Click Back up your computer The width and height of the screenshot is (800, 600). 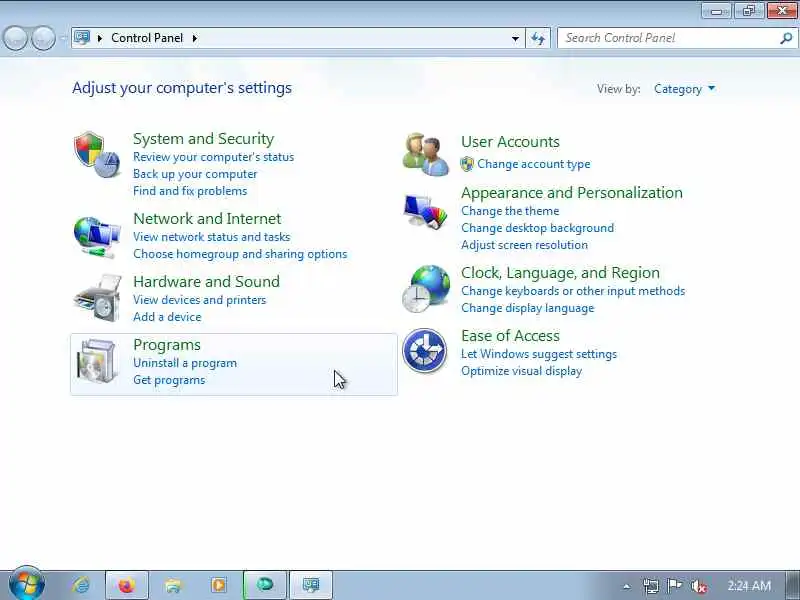pyautogui.click(x=195, y=174)
